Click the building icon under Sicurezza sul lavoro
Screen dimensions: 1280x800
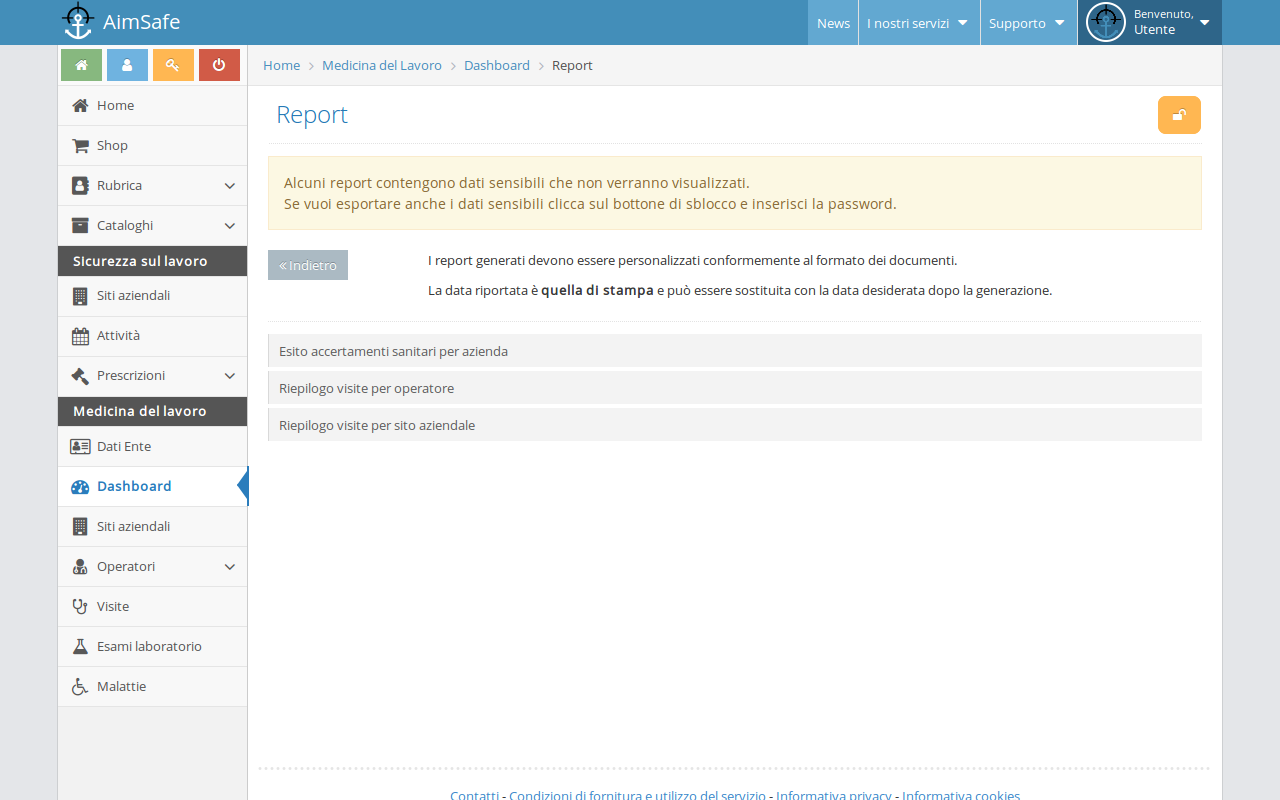[x=80, y=296]
